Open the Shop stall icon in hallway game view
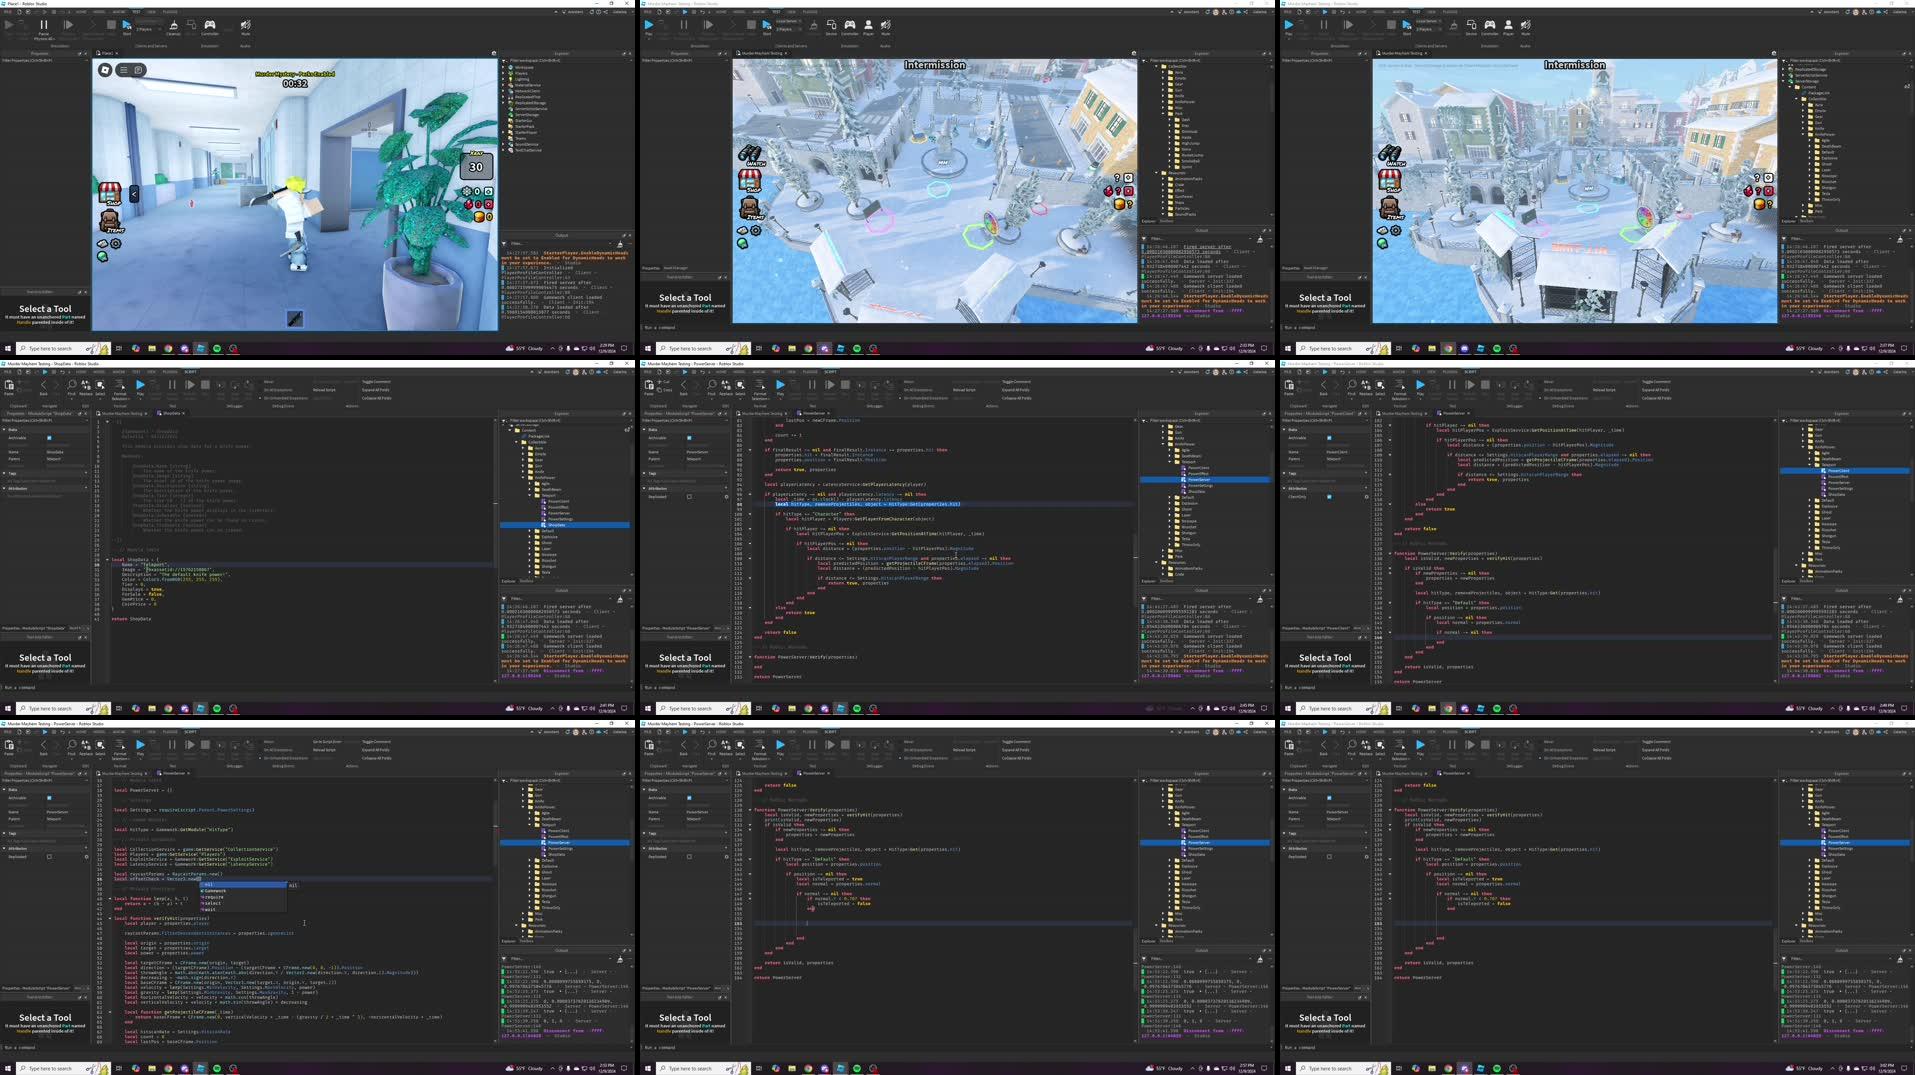Image resolution: width=1915 pixels, height=1075 pixels. 109,192
